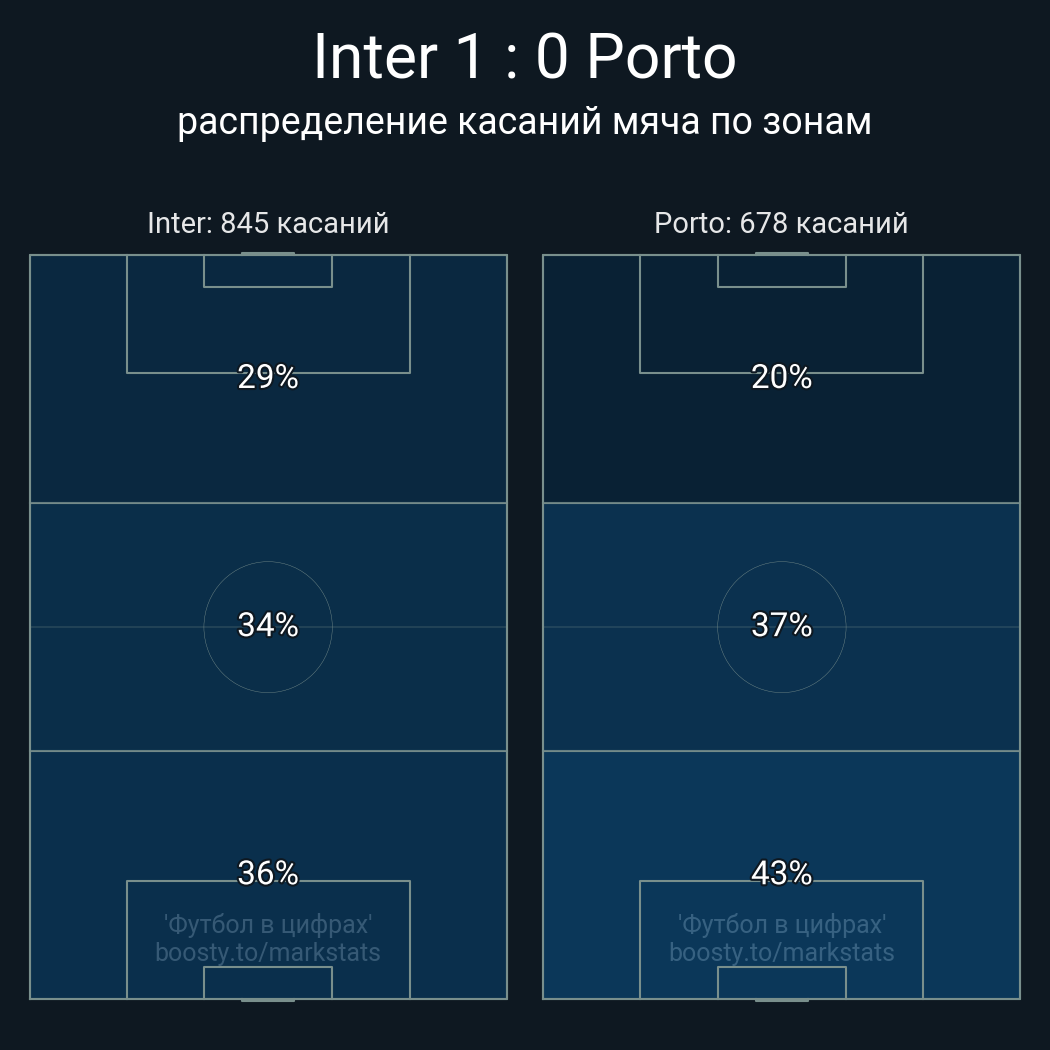Click Inter's 29% attacking third value
The image size is (1050, 1050).
(268, 377)
